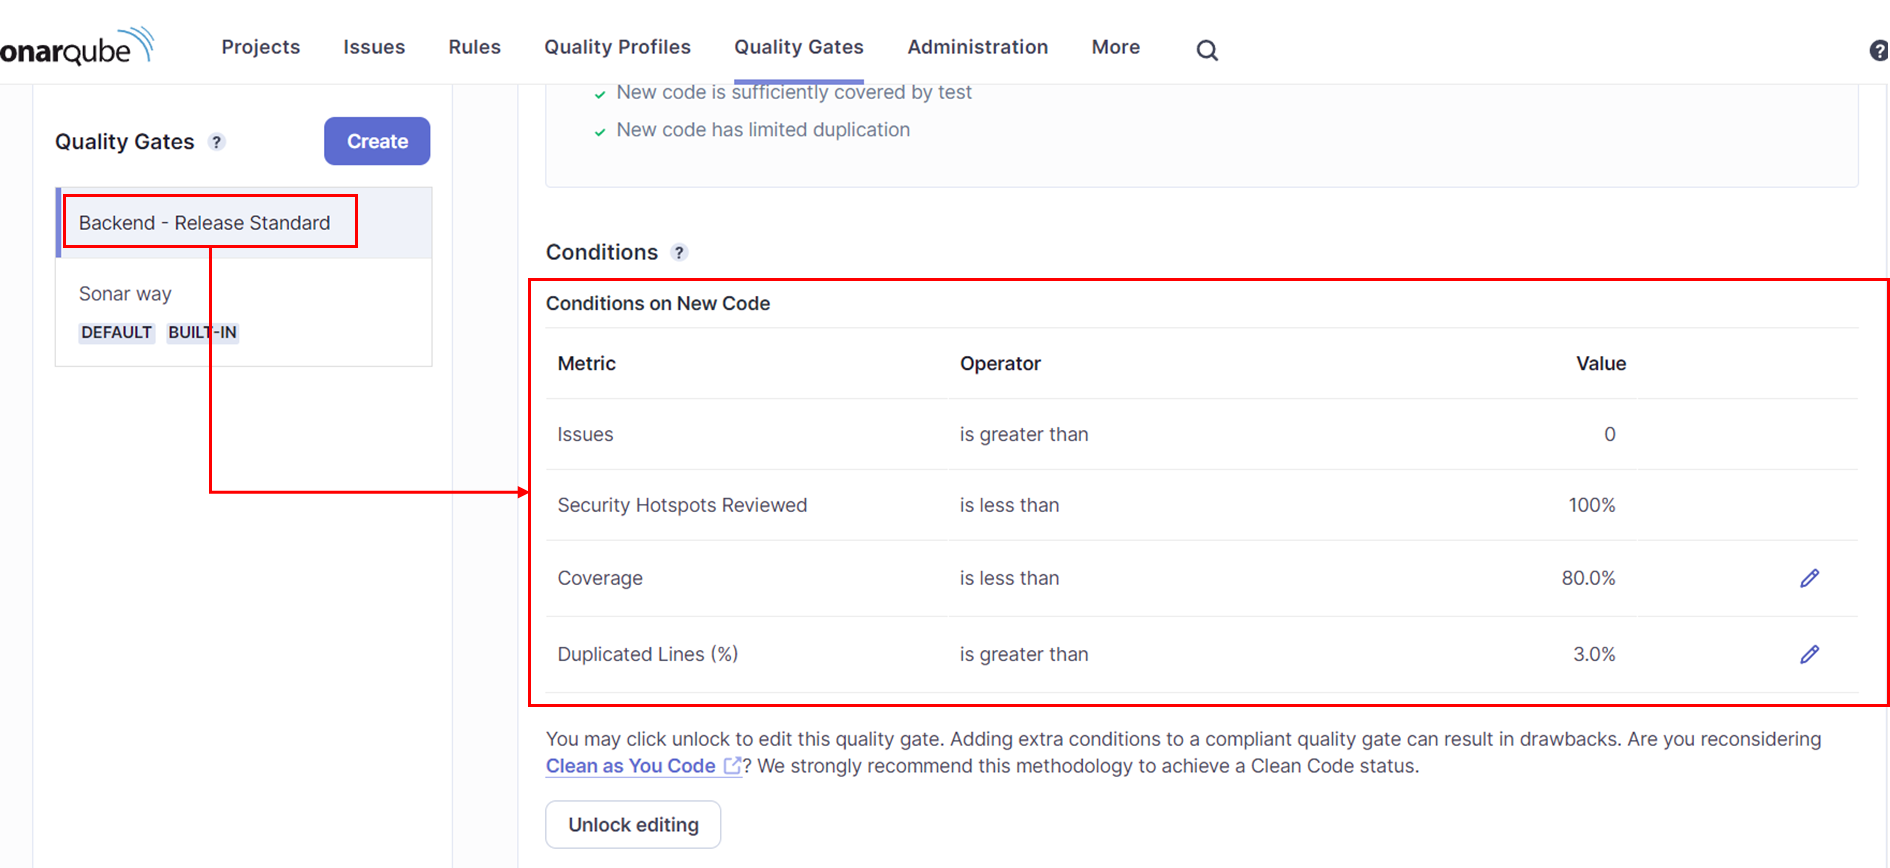Screen dimensions: 1890x868
Task: Edit the Coverage condition with pencil icon
Action: click(x=1809, y=578)
